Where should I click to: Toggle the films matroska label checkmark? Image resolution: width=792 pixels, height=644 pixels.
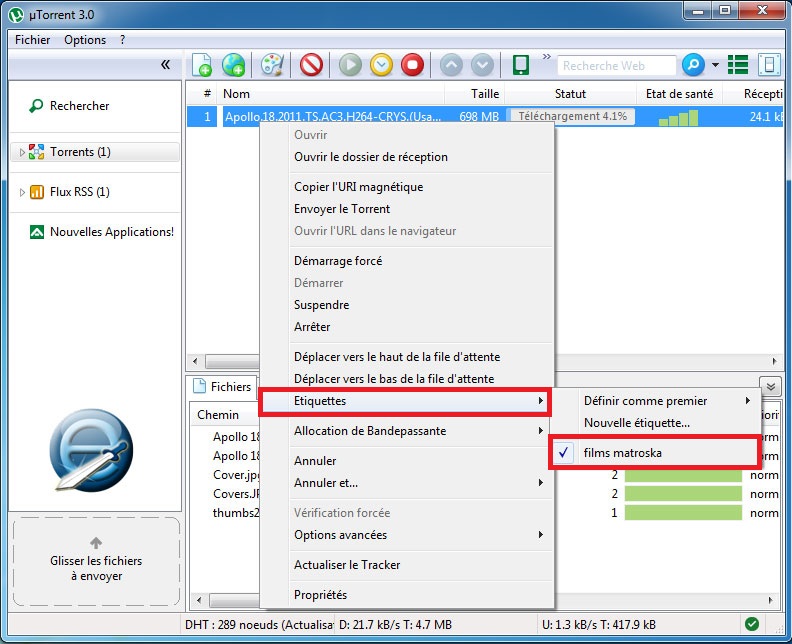[563, 453]
